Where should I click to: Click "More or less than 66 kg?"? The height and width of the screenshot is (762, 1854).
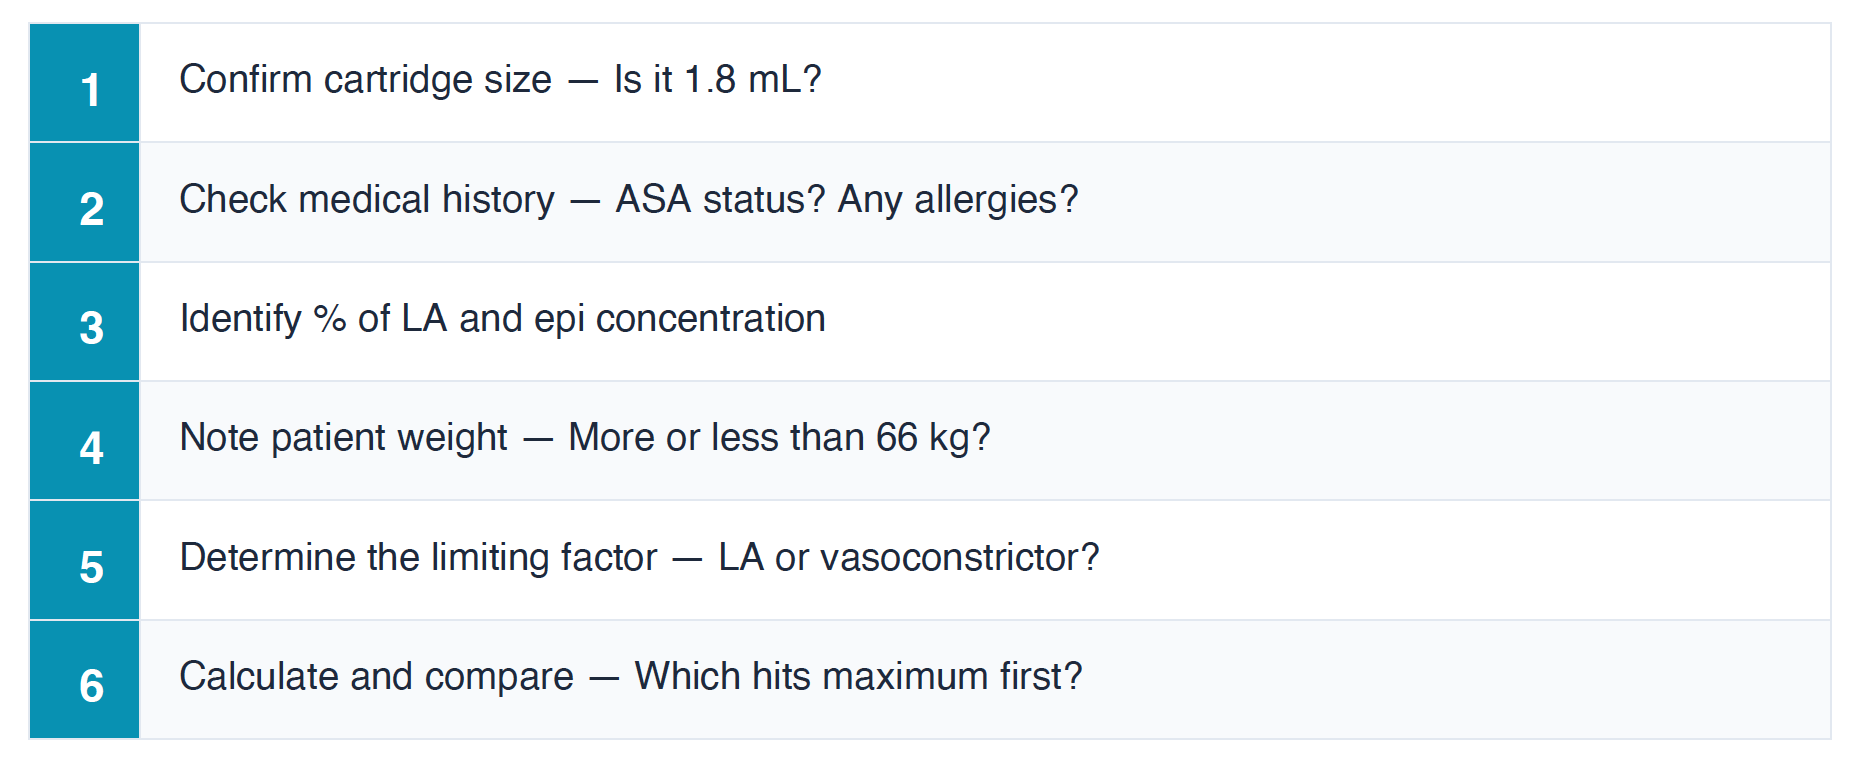pyautogui.click(x=779, y=438)
